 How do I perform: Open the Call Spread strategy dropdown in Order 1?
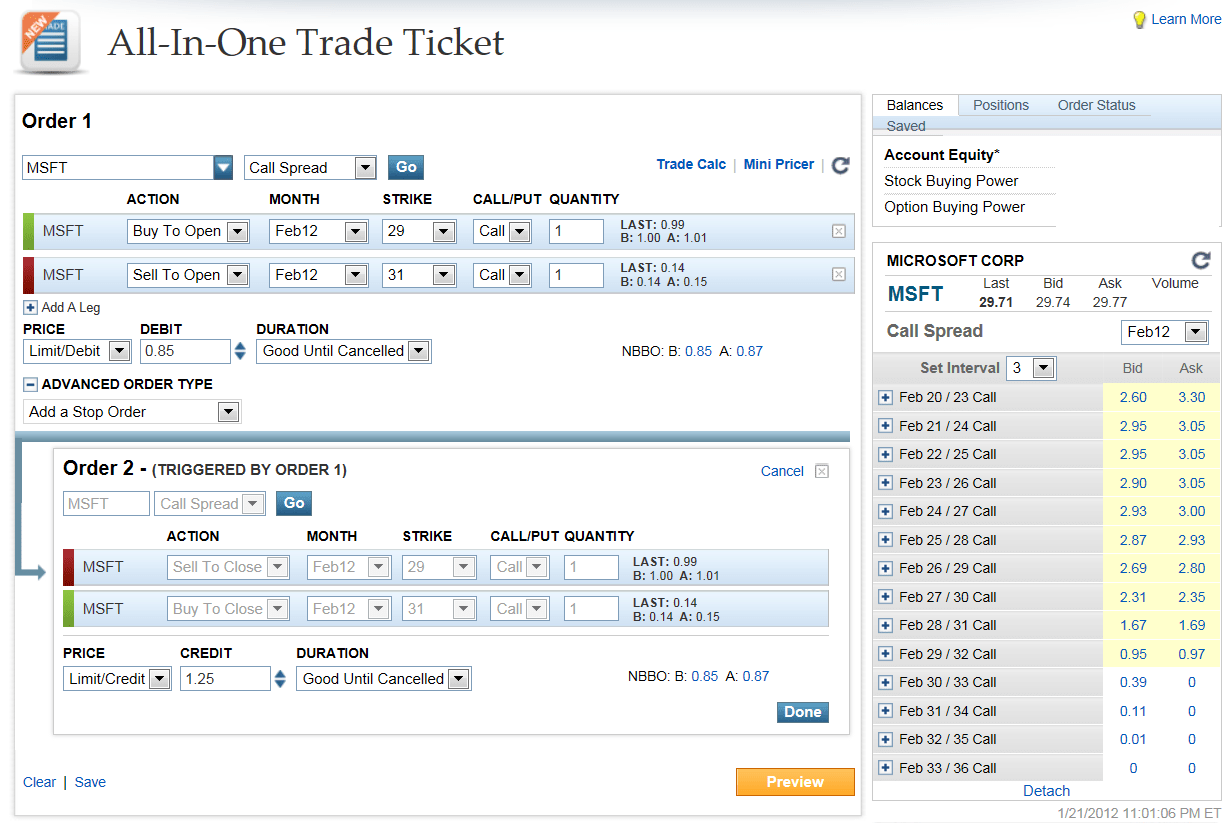pos(365,168)
